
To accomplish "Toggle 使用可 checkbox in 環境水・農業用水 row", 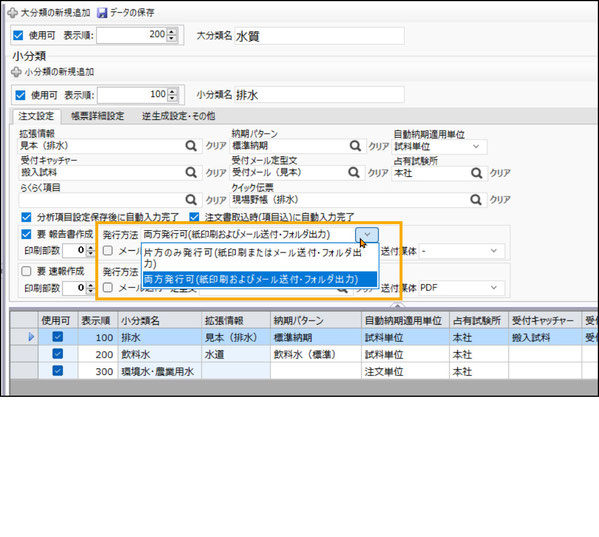I will pos(58,370).
